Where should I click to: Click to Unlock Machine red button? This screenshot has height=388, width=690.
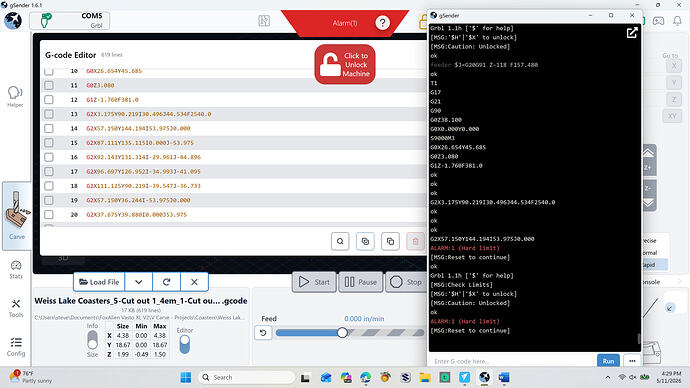coord(345,64)
